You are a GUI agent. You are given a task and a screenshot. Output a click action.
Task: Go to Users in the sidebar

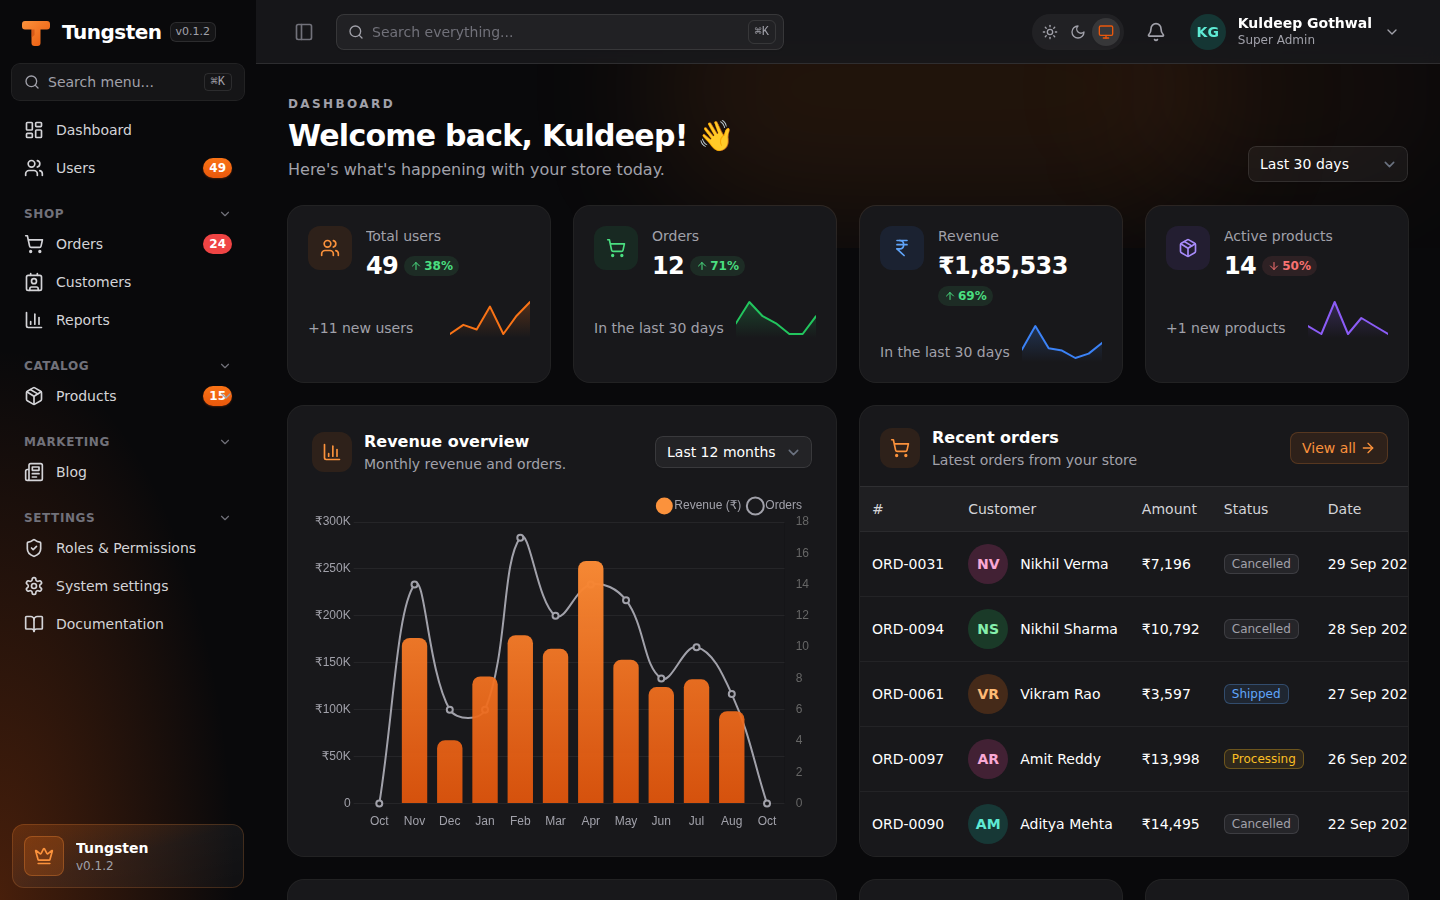pyautogui.click(x=128, y=168)
